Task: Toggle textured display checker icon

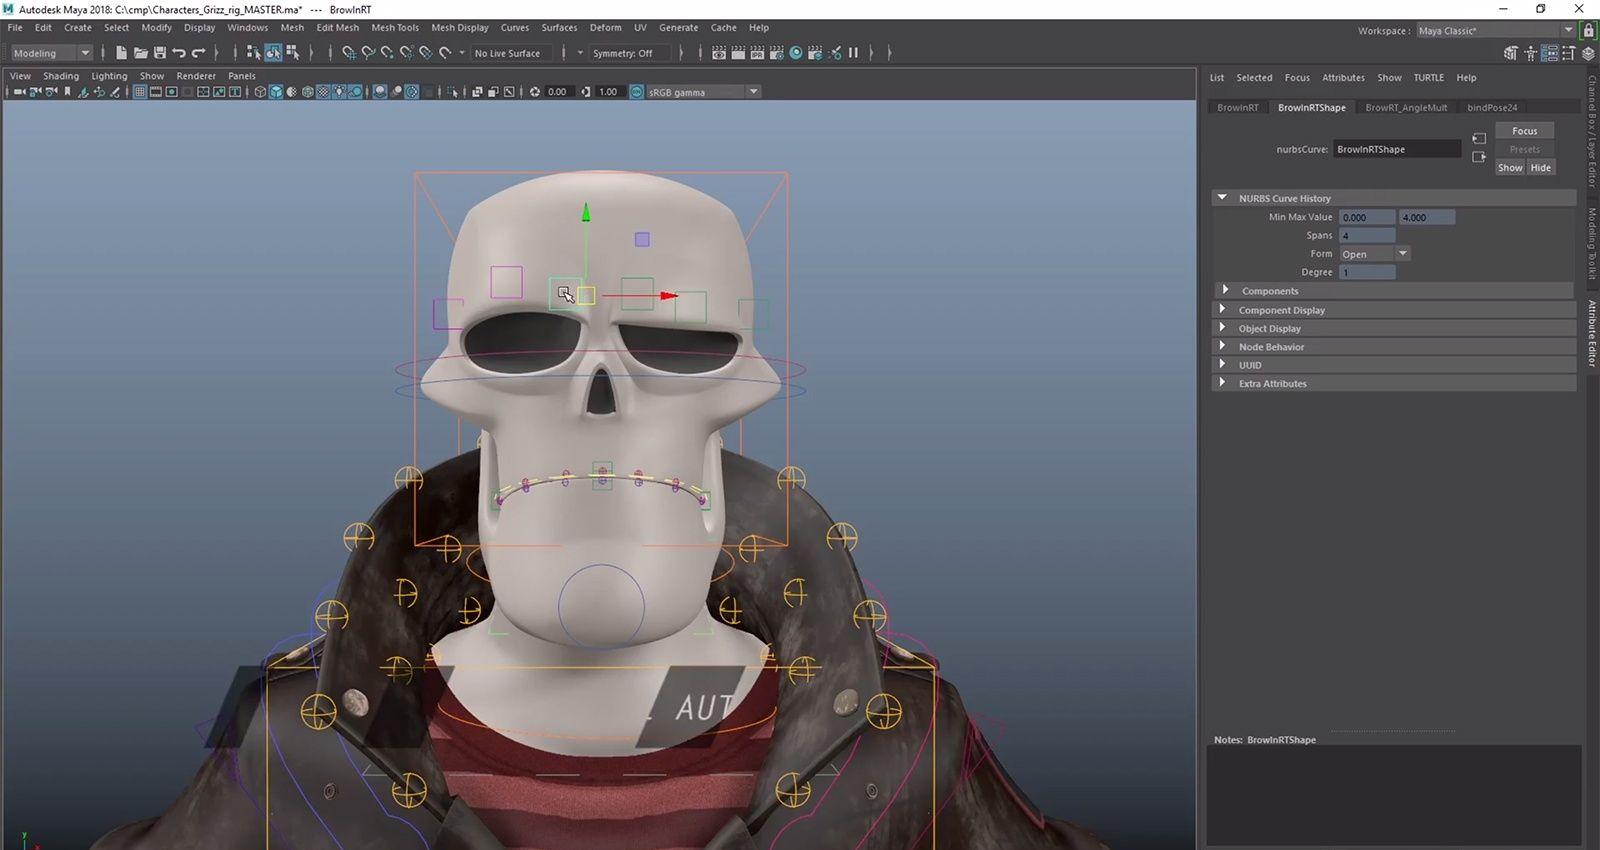Action: coord(323,92)
